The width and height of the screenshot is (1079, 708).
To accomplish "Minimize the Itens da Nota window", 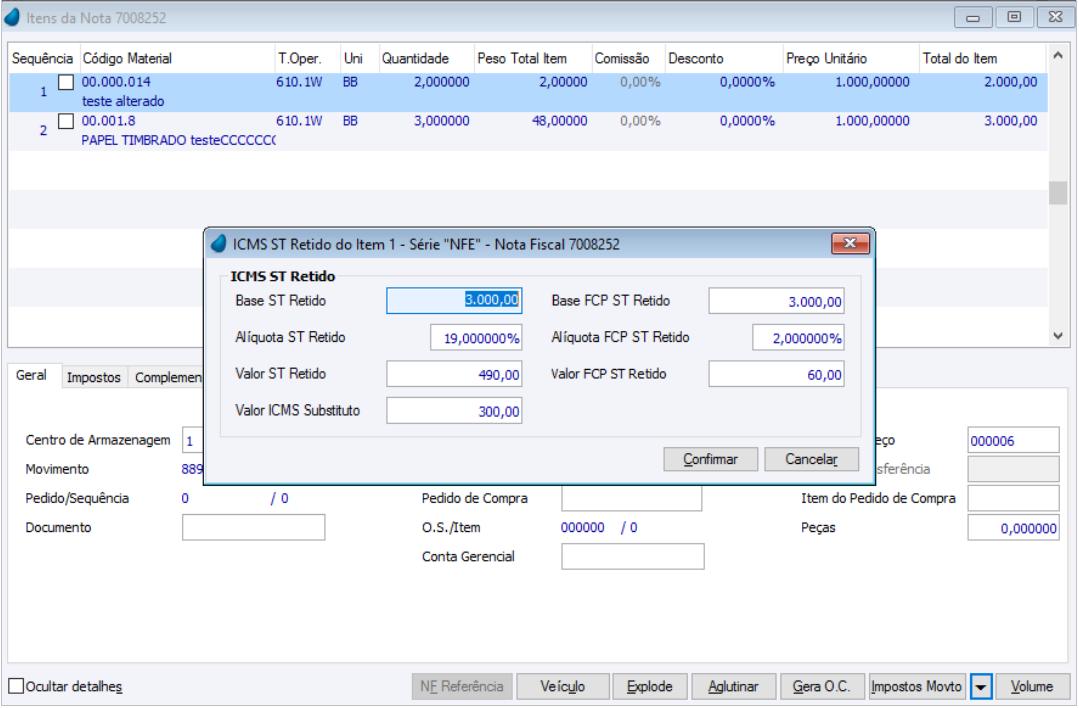I will tap(973, 17).
